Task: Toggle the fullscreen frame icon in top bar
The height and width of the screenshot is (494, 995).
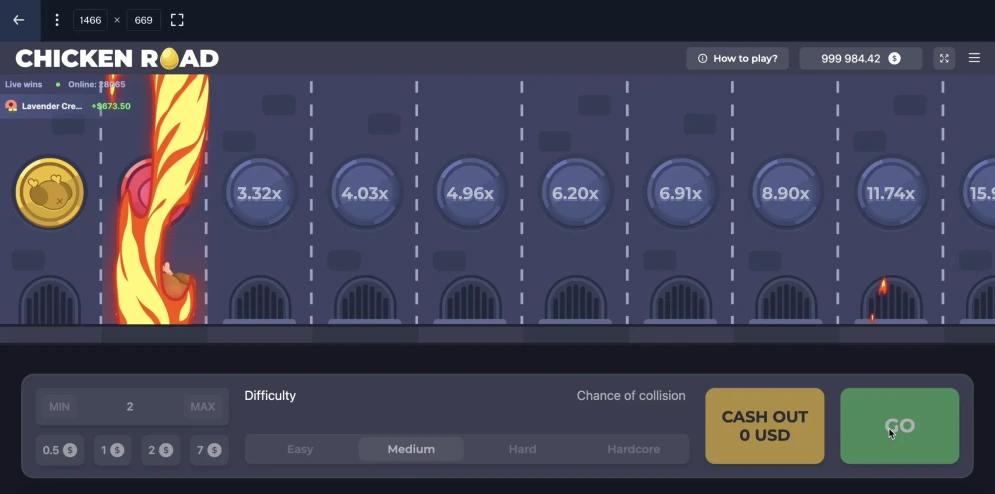Action: 177,20
